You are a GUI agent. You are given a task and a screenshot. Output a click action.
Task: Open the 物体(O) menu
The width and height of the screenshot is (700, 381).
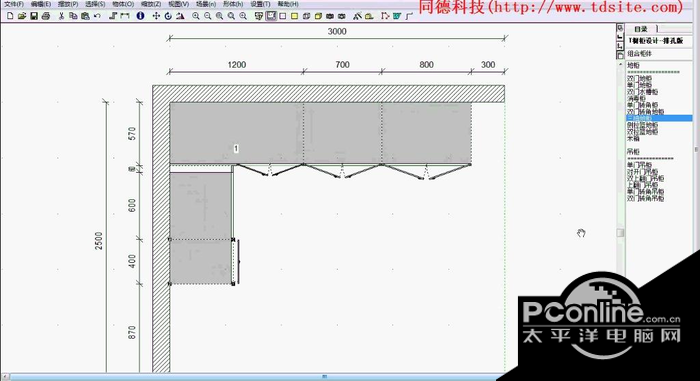pos(123,4)
